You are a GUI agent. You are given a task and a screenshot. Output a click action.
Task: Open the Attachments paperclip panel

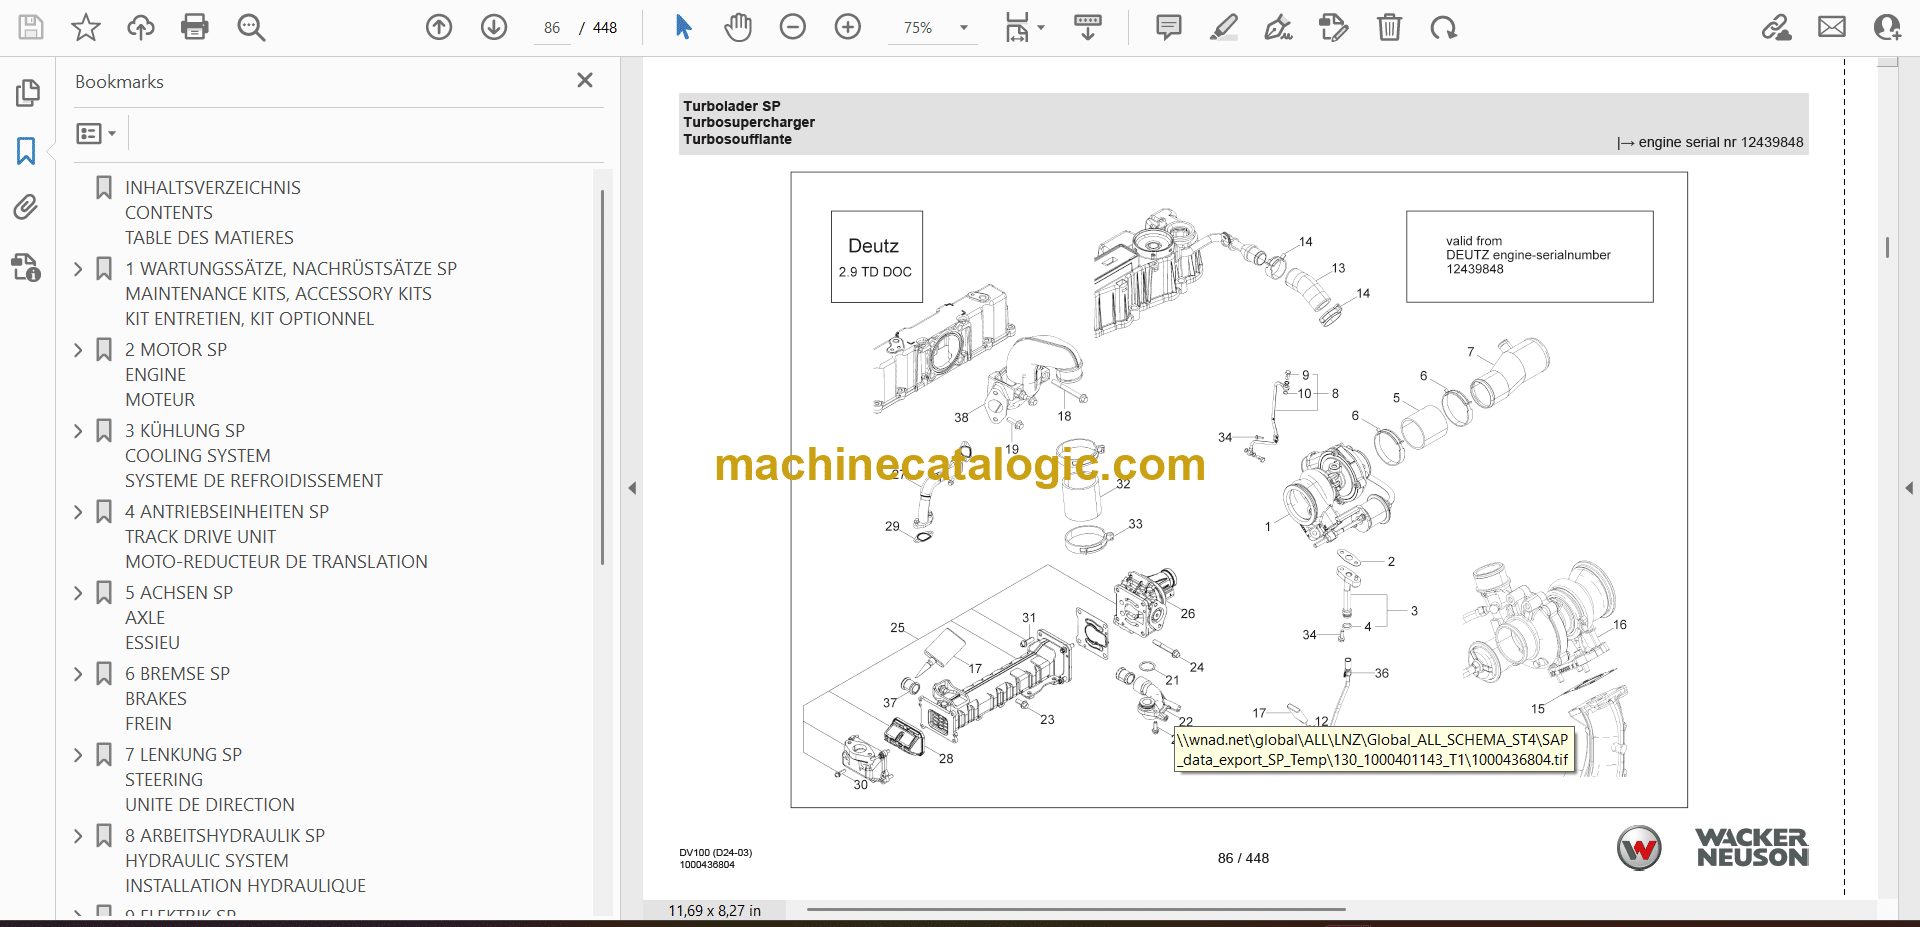[26, 207]
